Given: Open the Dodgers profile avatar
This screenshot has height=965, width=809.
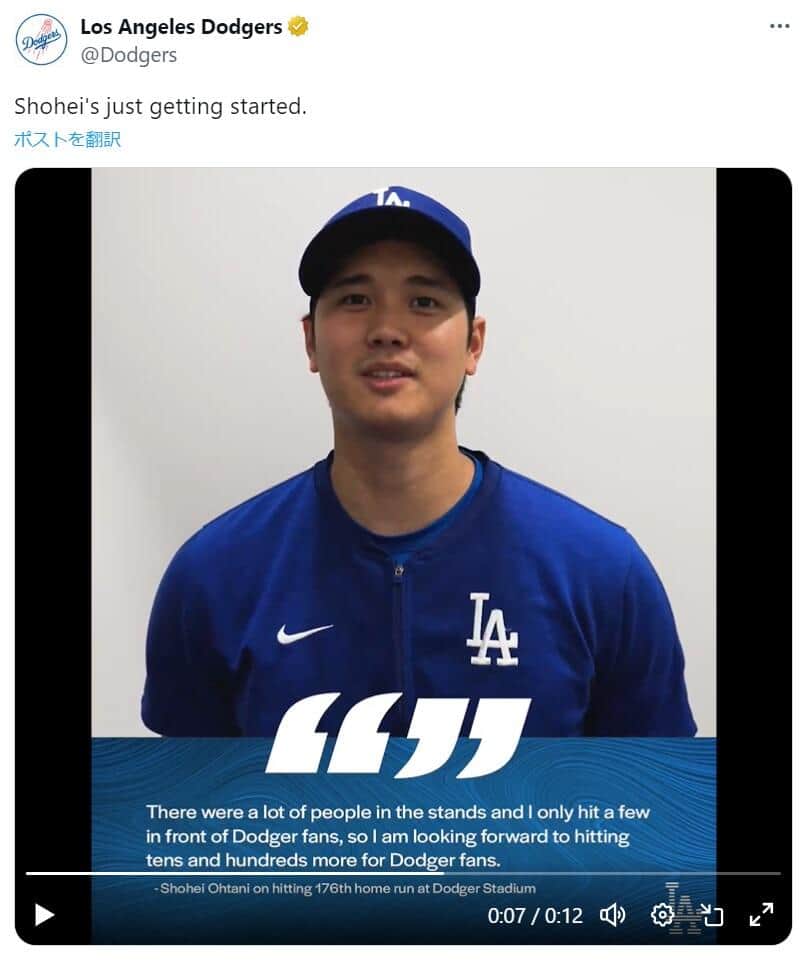Looking at the screenshot, I should coord(41,40).
